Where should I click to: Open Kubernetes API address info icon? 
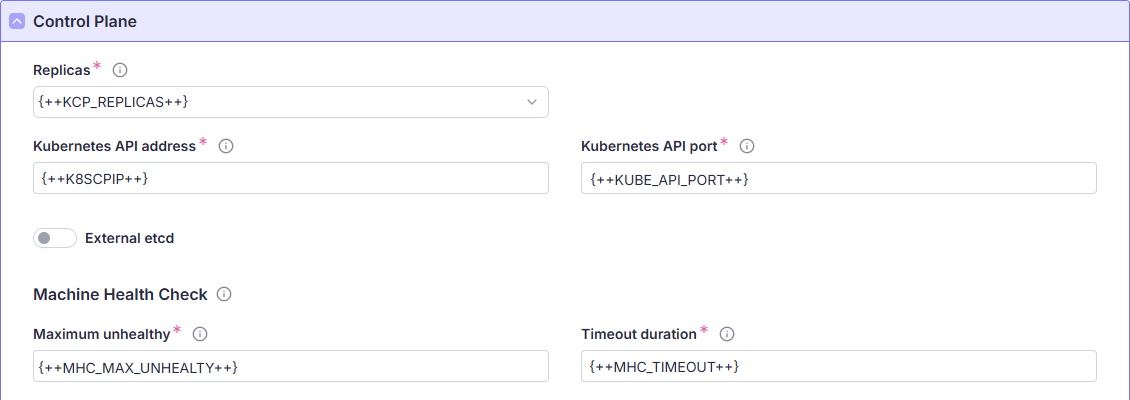pos(226,146)
